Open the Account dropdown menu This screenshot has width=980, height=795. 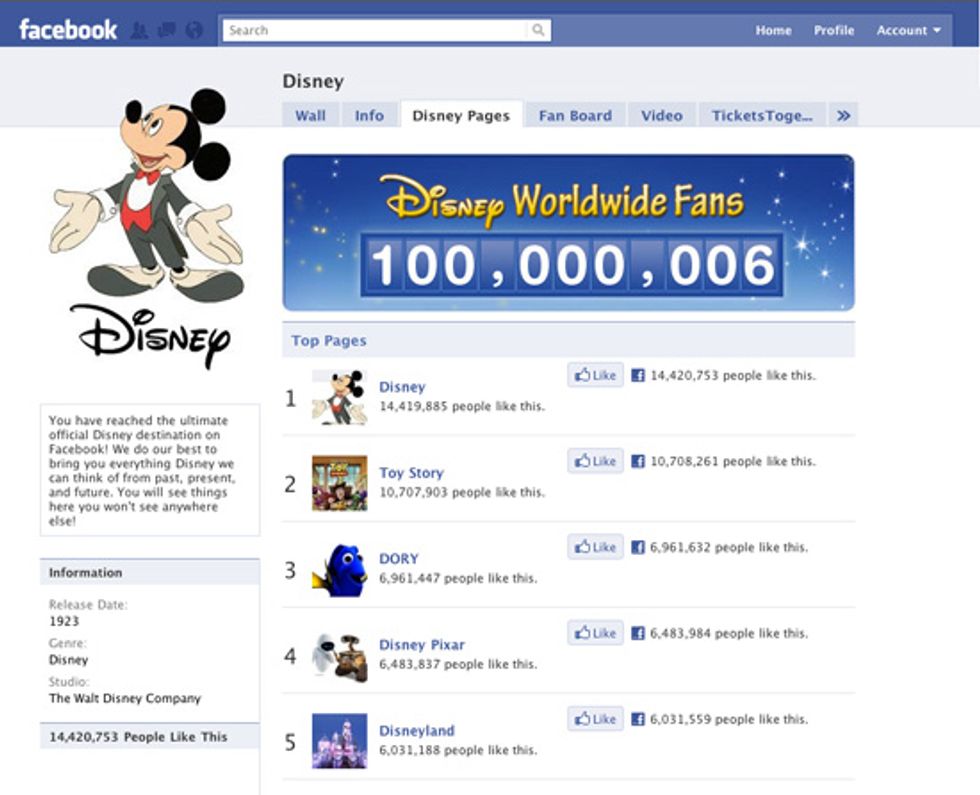point(908,30)
